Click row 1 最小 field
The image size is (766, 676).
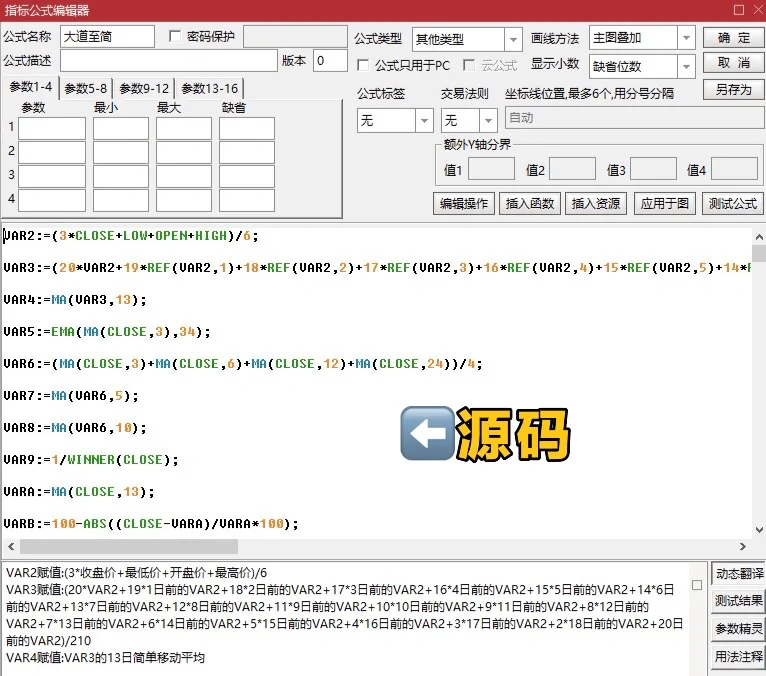click(121, 128)
